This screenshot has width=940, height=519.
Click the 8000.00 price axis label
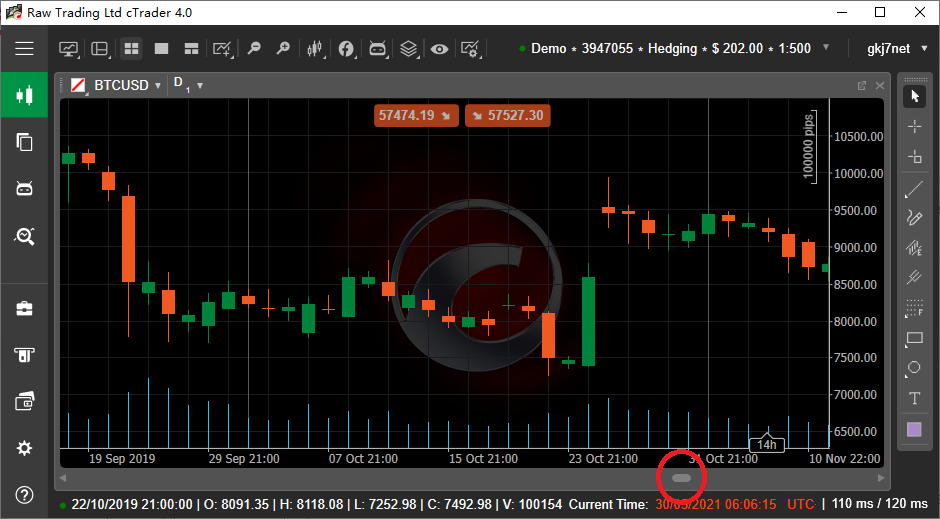pyautogui.click(x=856, y=321)
